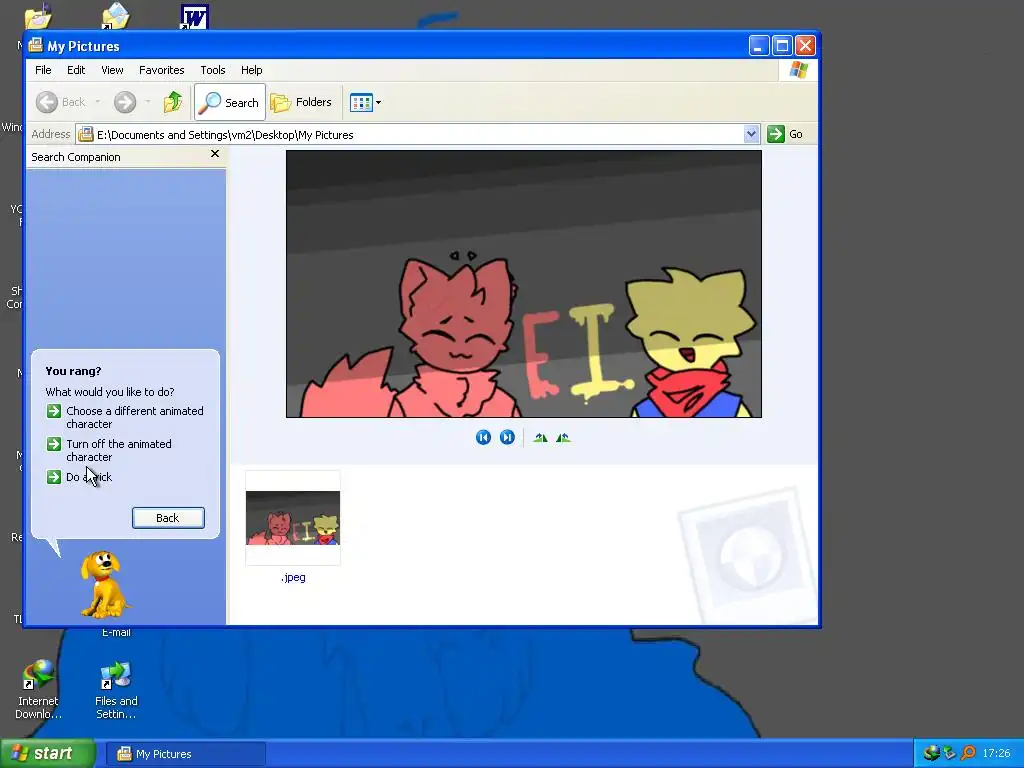Click the Windows flag logo in menu bar
The image size is (1024, 768).
(x=798, y=70)
